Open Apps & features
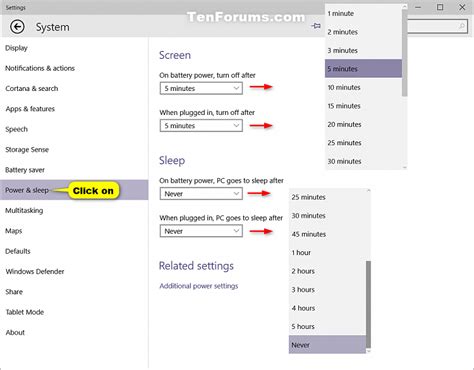 coord(30,109)
